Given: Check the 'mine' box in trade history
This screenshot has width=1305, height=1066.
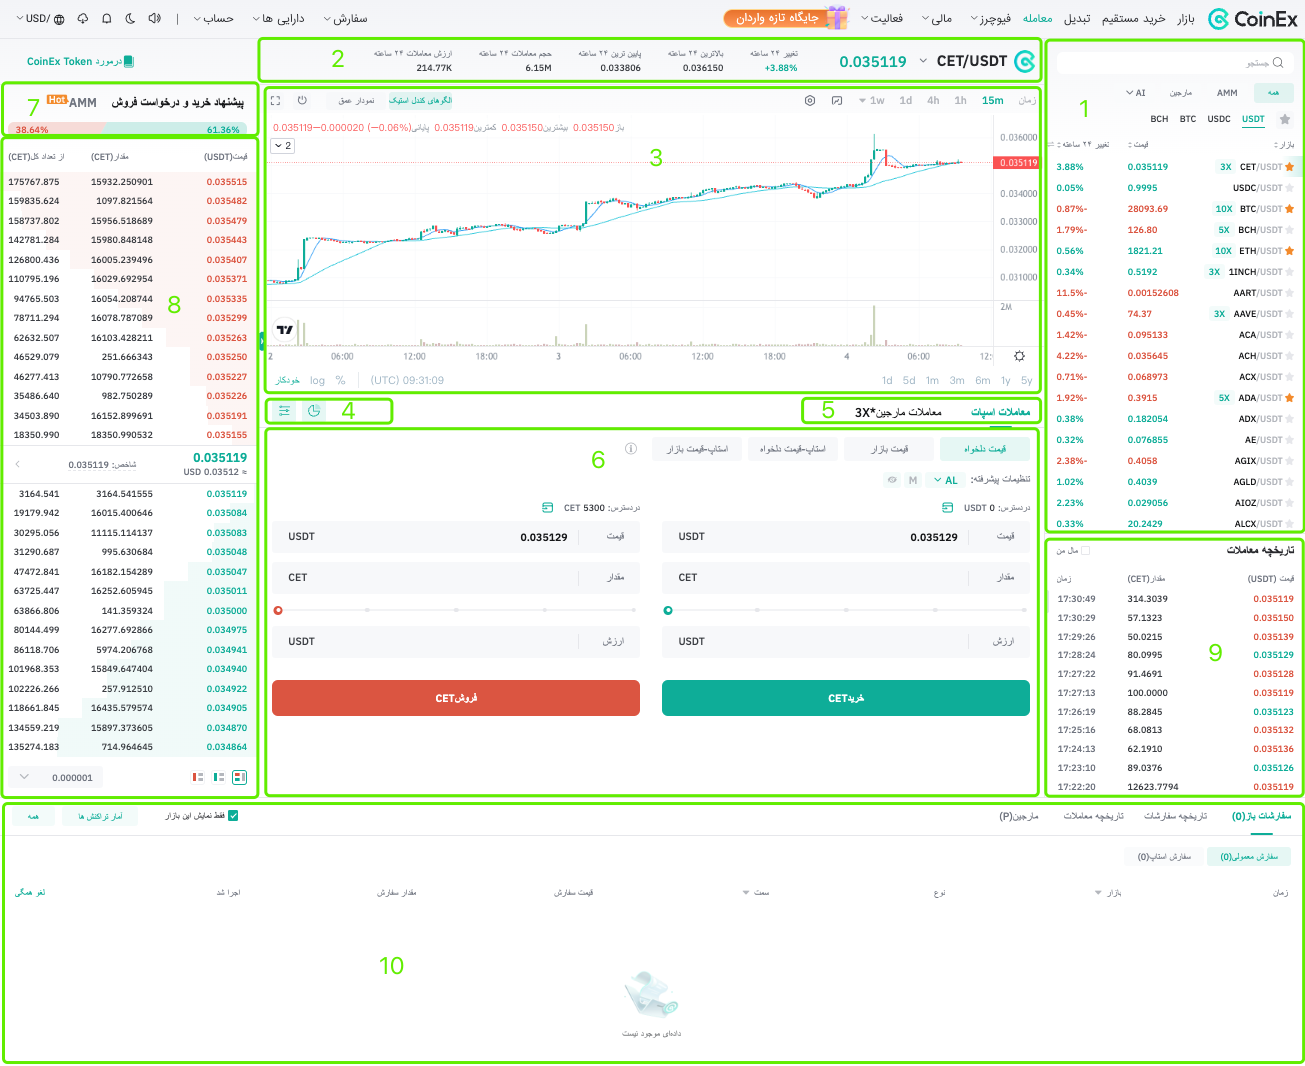Looking at the screenshot, I should (1086, 550).
